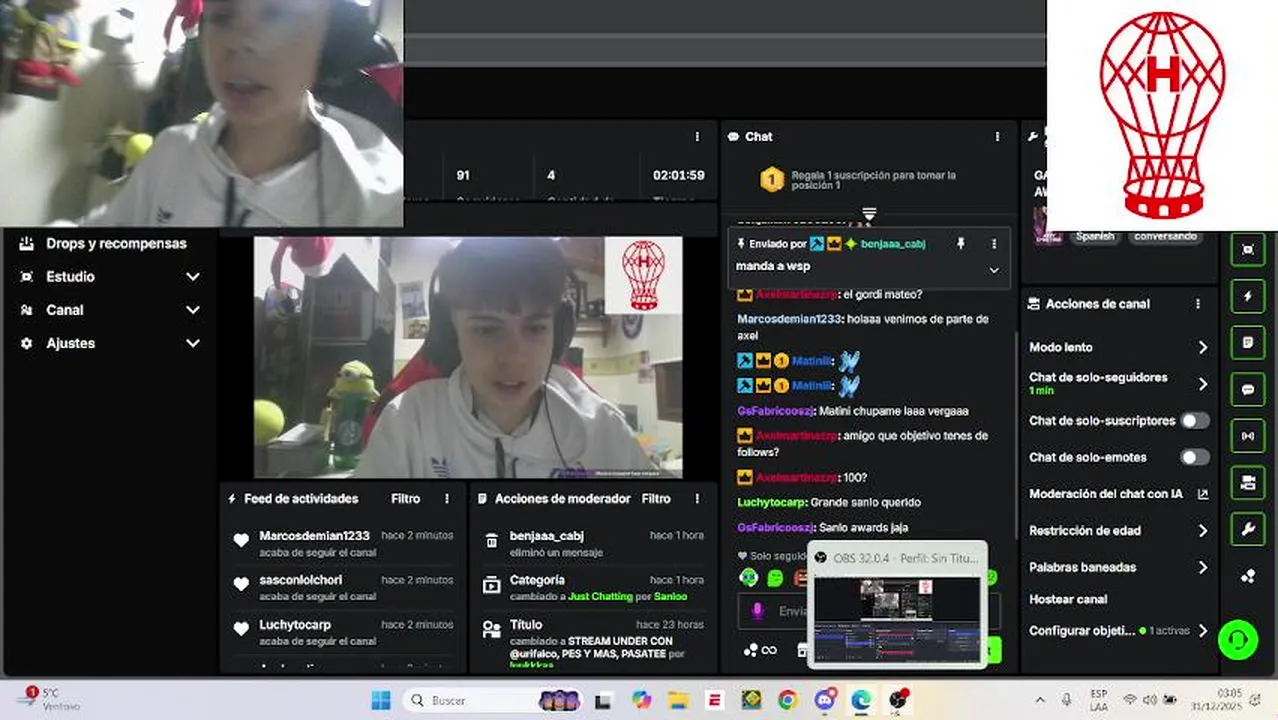The height and width of the screenshot is (720, 1278).
Task: Click the green headset support button
Action: click(1238, 639)
